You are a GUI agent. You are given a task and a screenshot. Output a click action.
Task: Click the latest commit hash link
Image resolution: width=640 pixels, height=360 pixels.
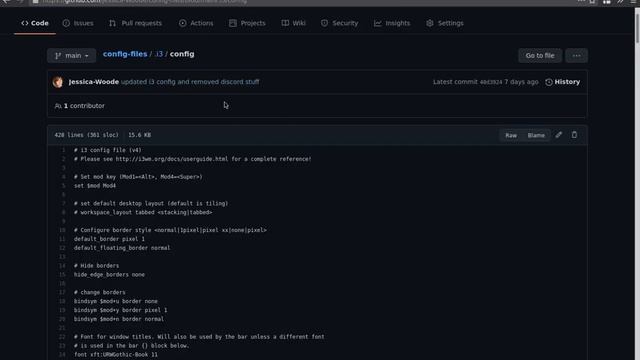pos(491,82)
